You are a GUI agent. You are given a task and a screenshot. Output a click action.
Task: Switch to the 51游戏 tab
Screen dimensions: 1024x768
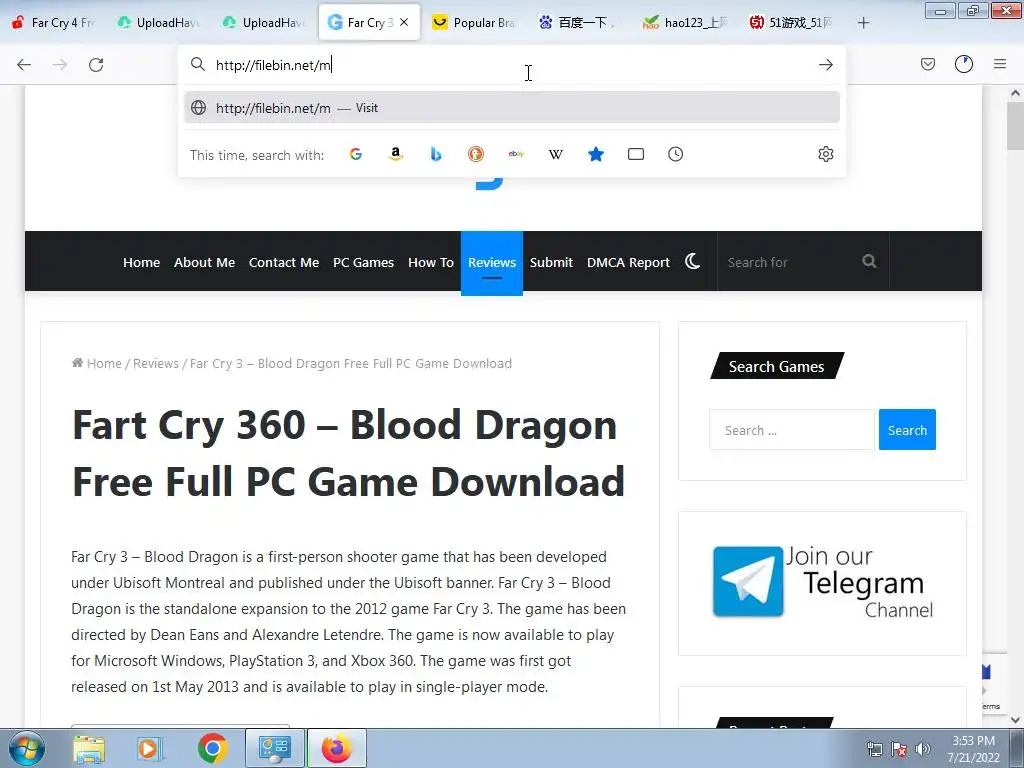click(792, 23)
